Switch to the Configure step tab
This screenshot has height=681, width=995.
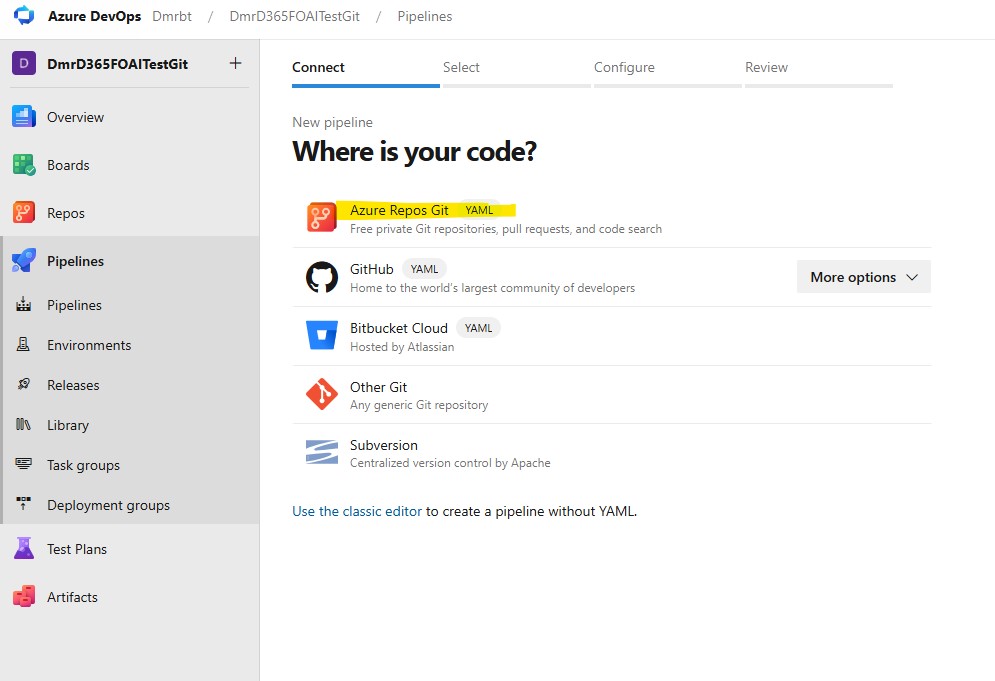668,71
